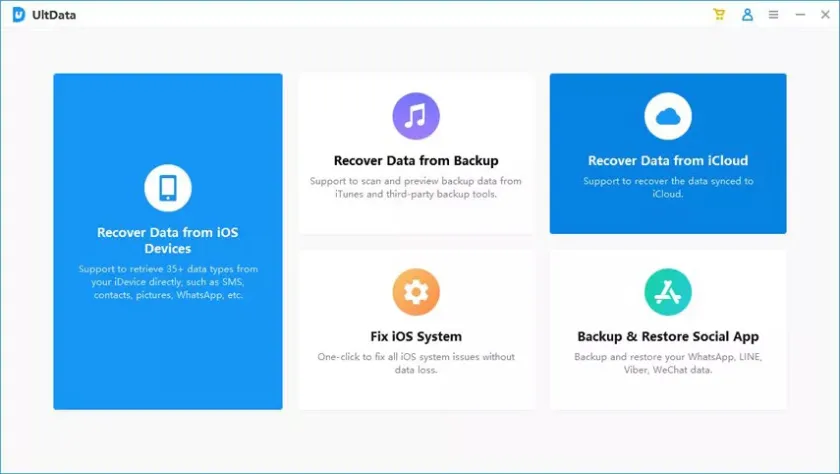The width and height of the screenshot is (840, 474).
Task: Open the user account profile icon
Action: [x=747, y=15]
